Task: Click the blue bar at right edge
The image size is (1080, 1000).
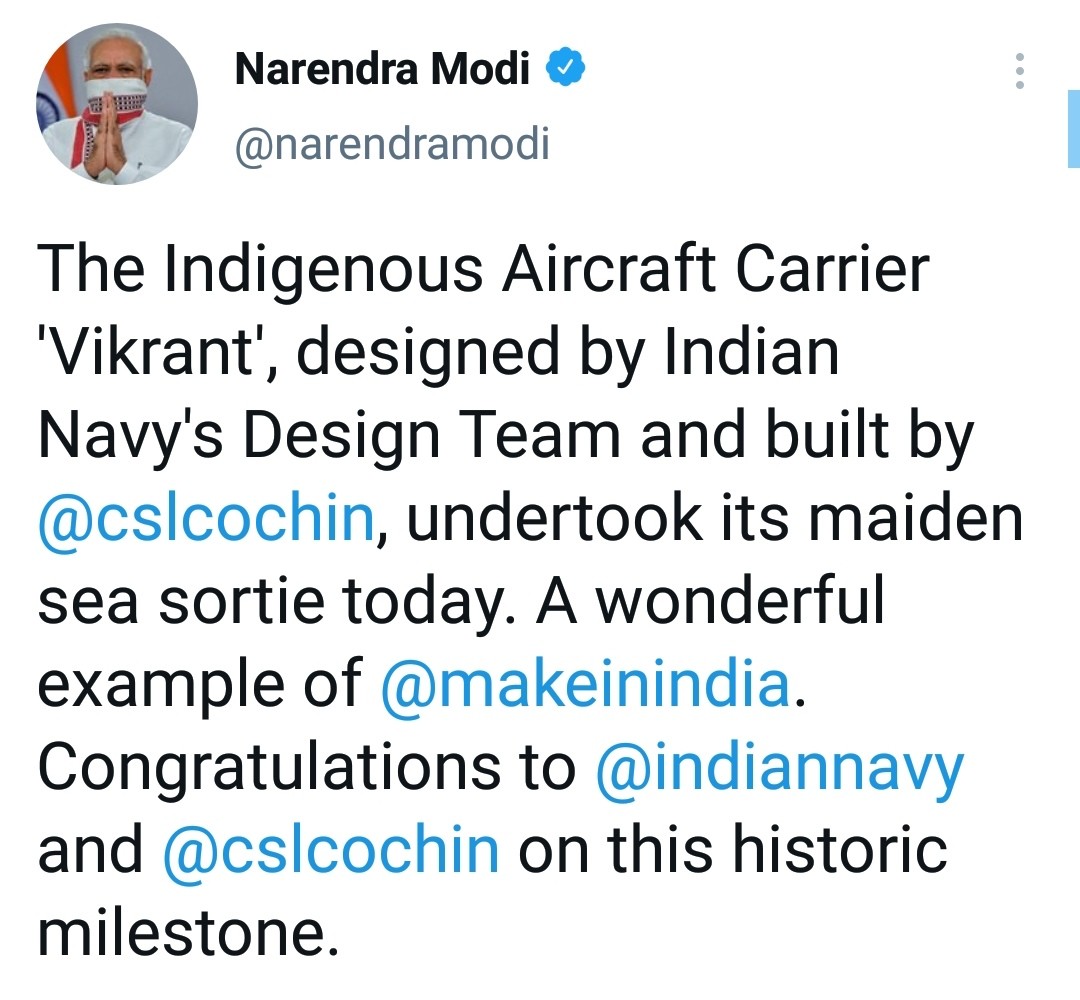Action: 1073,128
